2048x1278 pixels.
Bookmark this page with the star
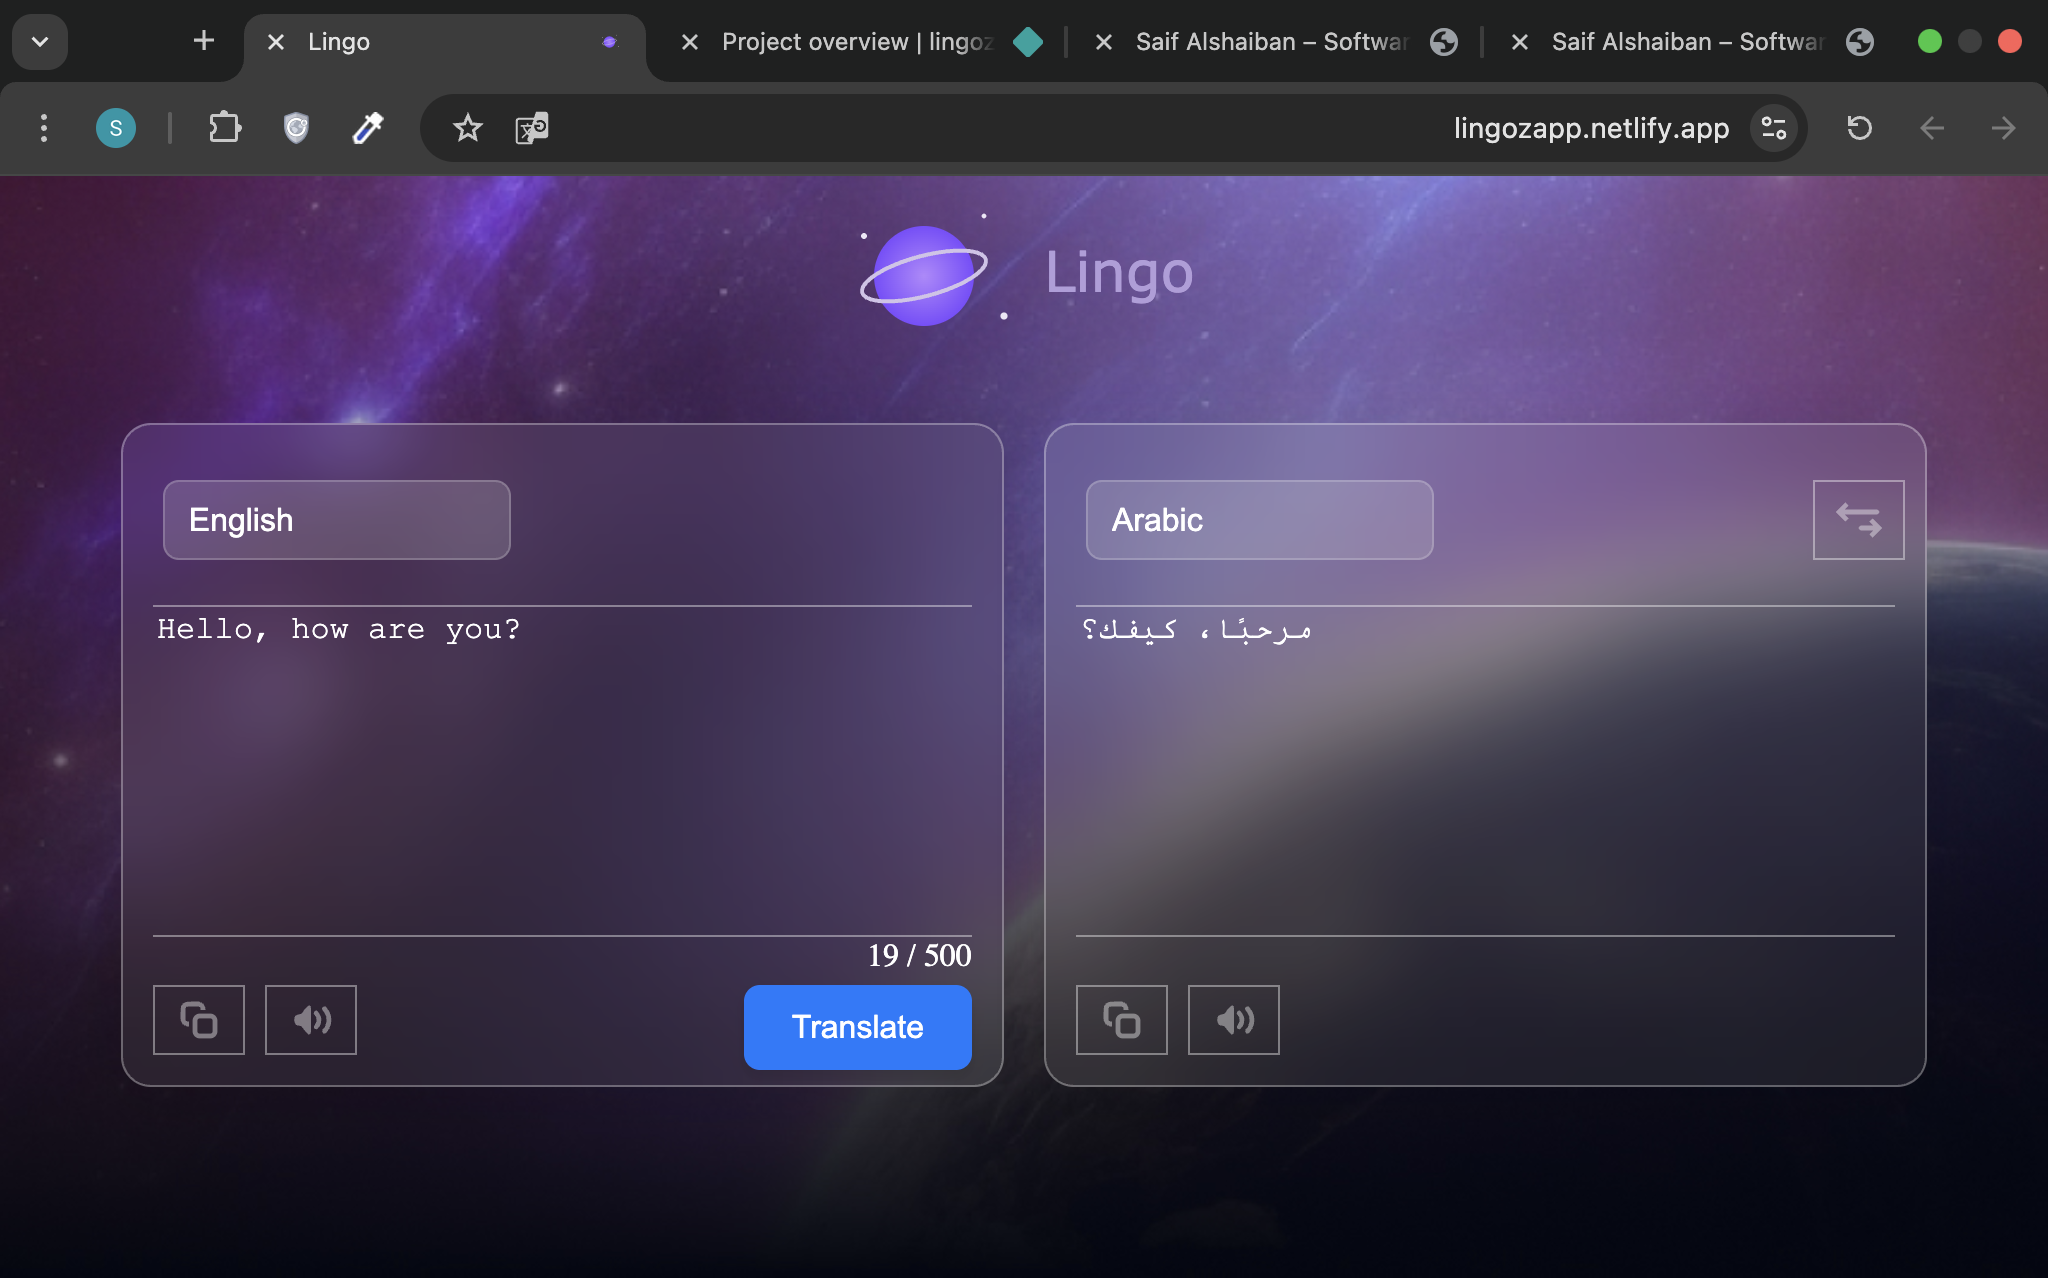click(467, 128)
